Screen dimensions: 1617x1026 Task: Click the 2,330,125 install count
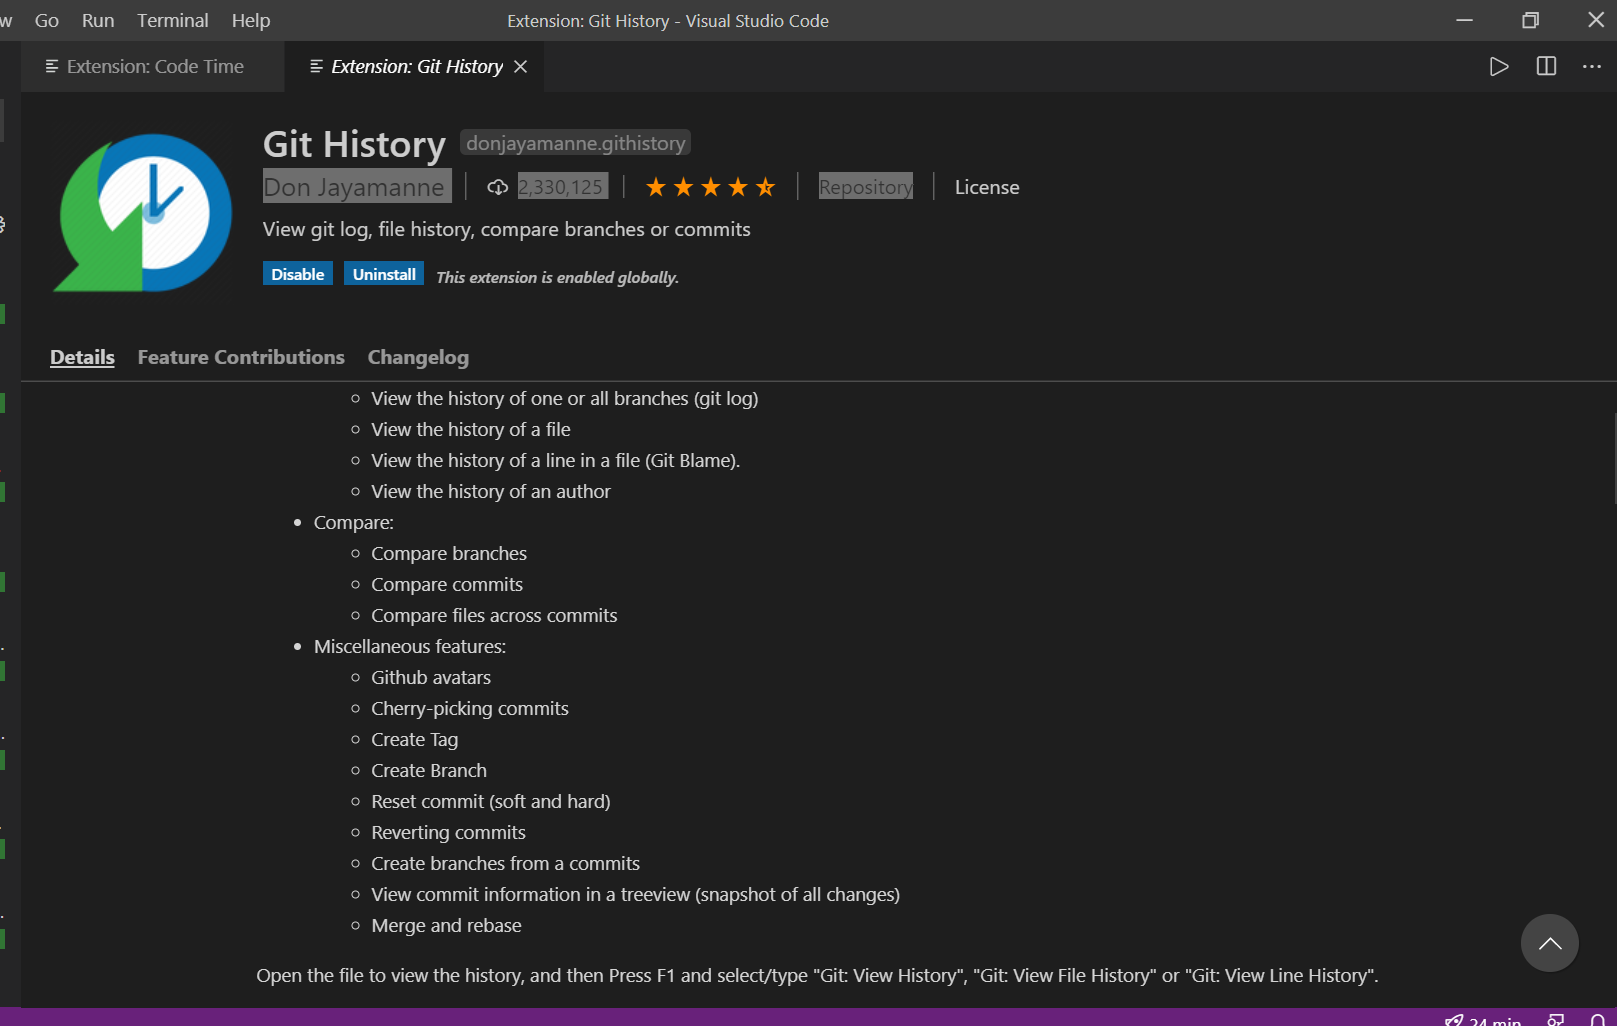(561, 187)
